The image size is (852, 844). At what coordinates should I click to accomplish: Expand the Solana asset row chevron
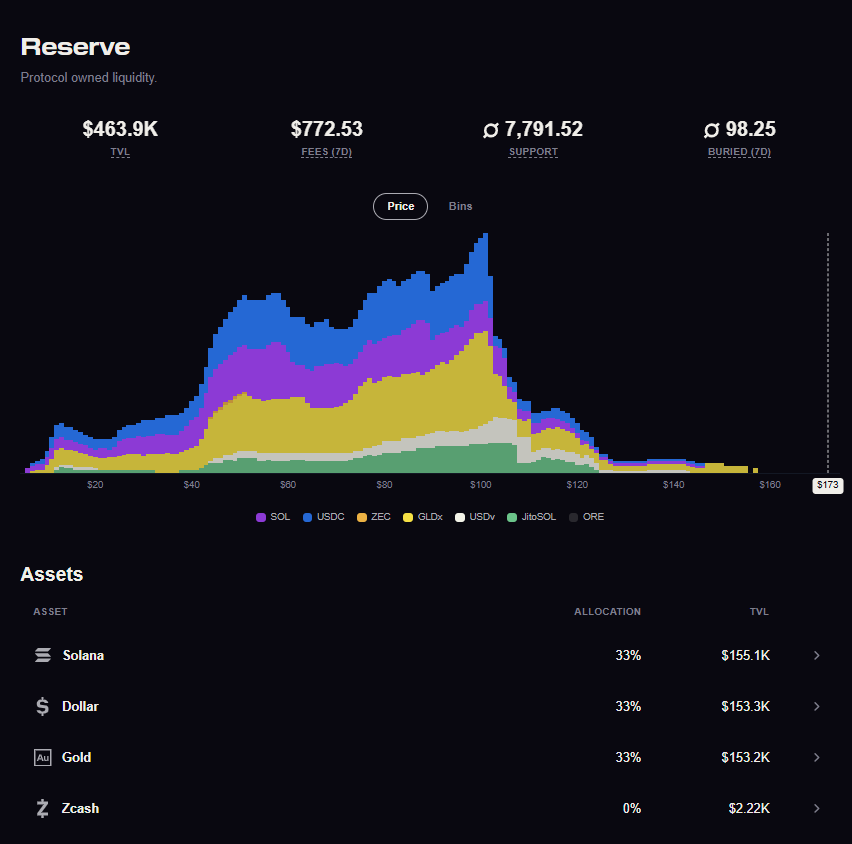817,655
